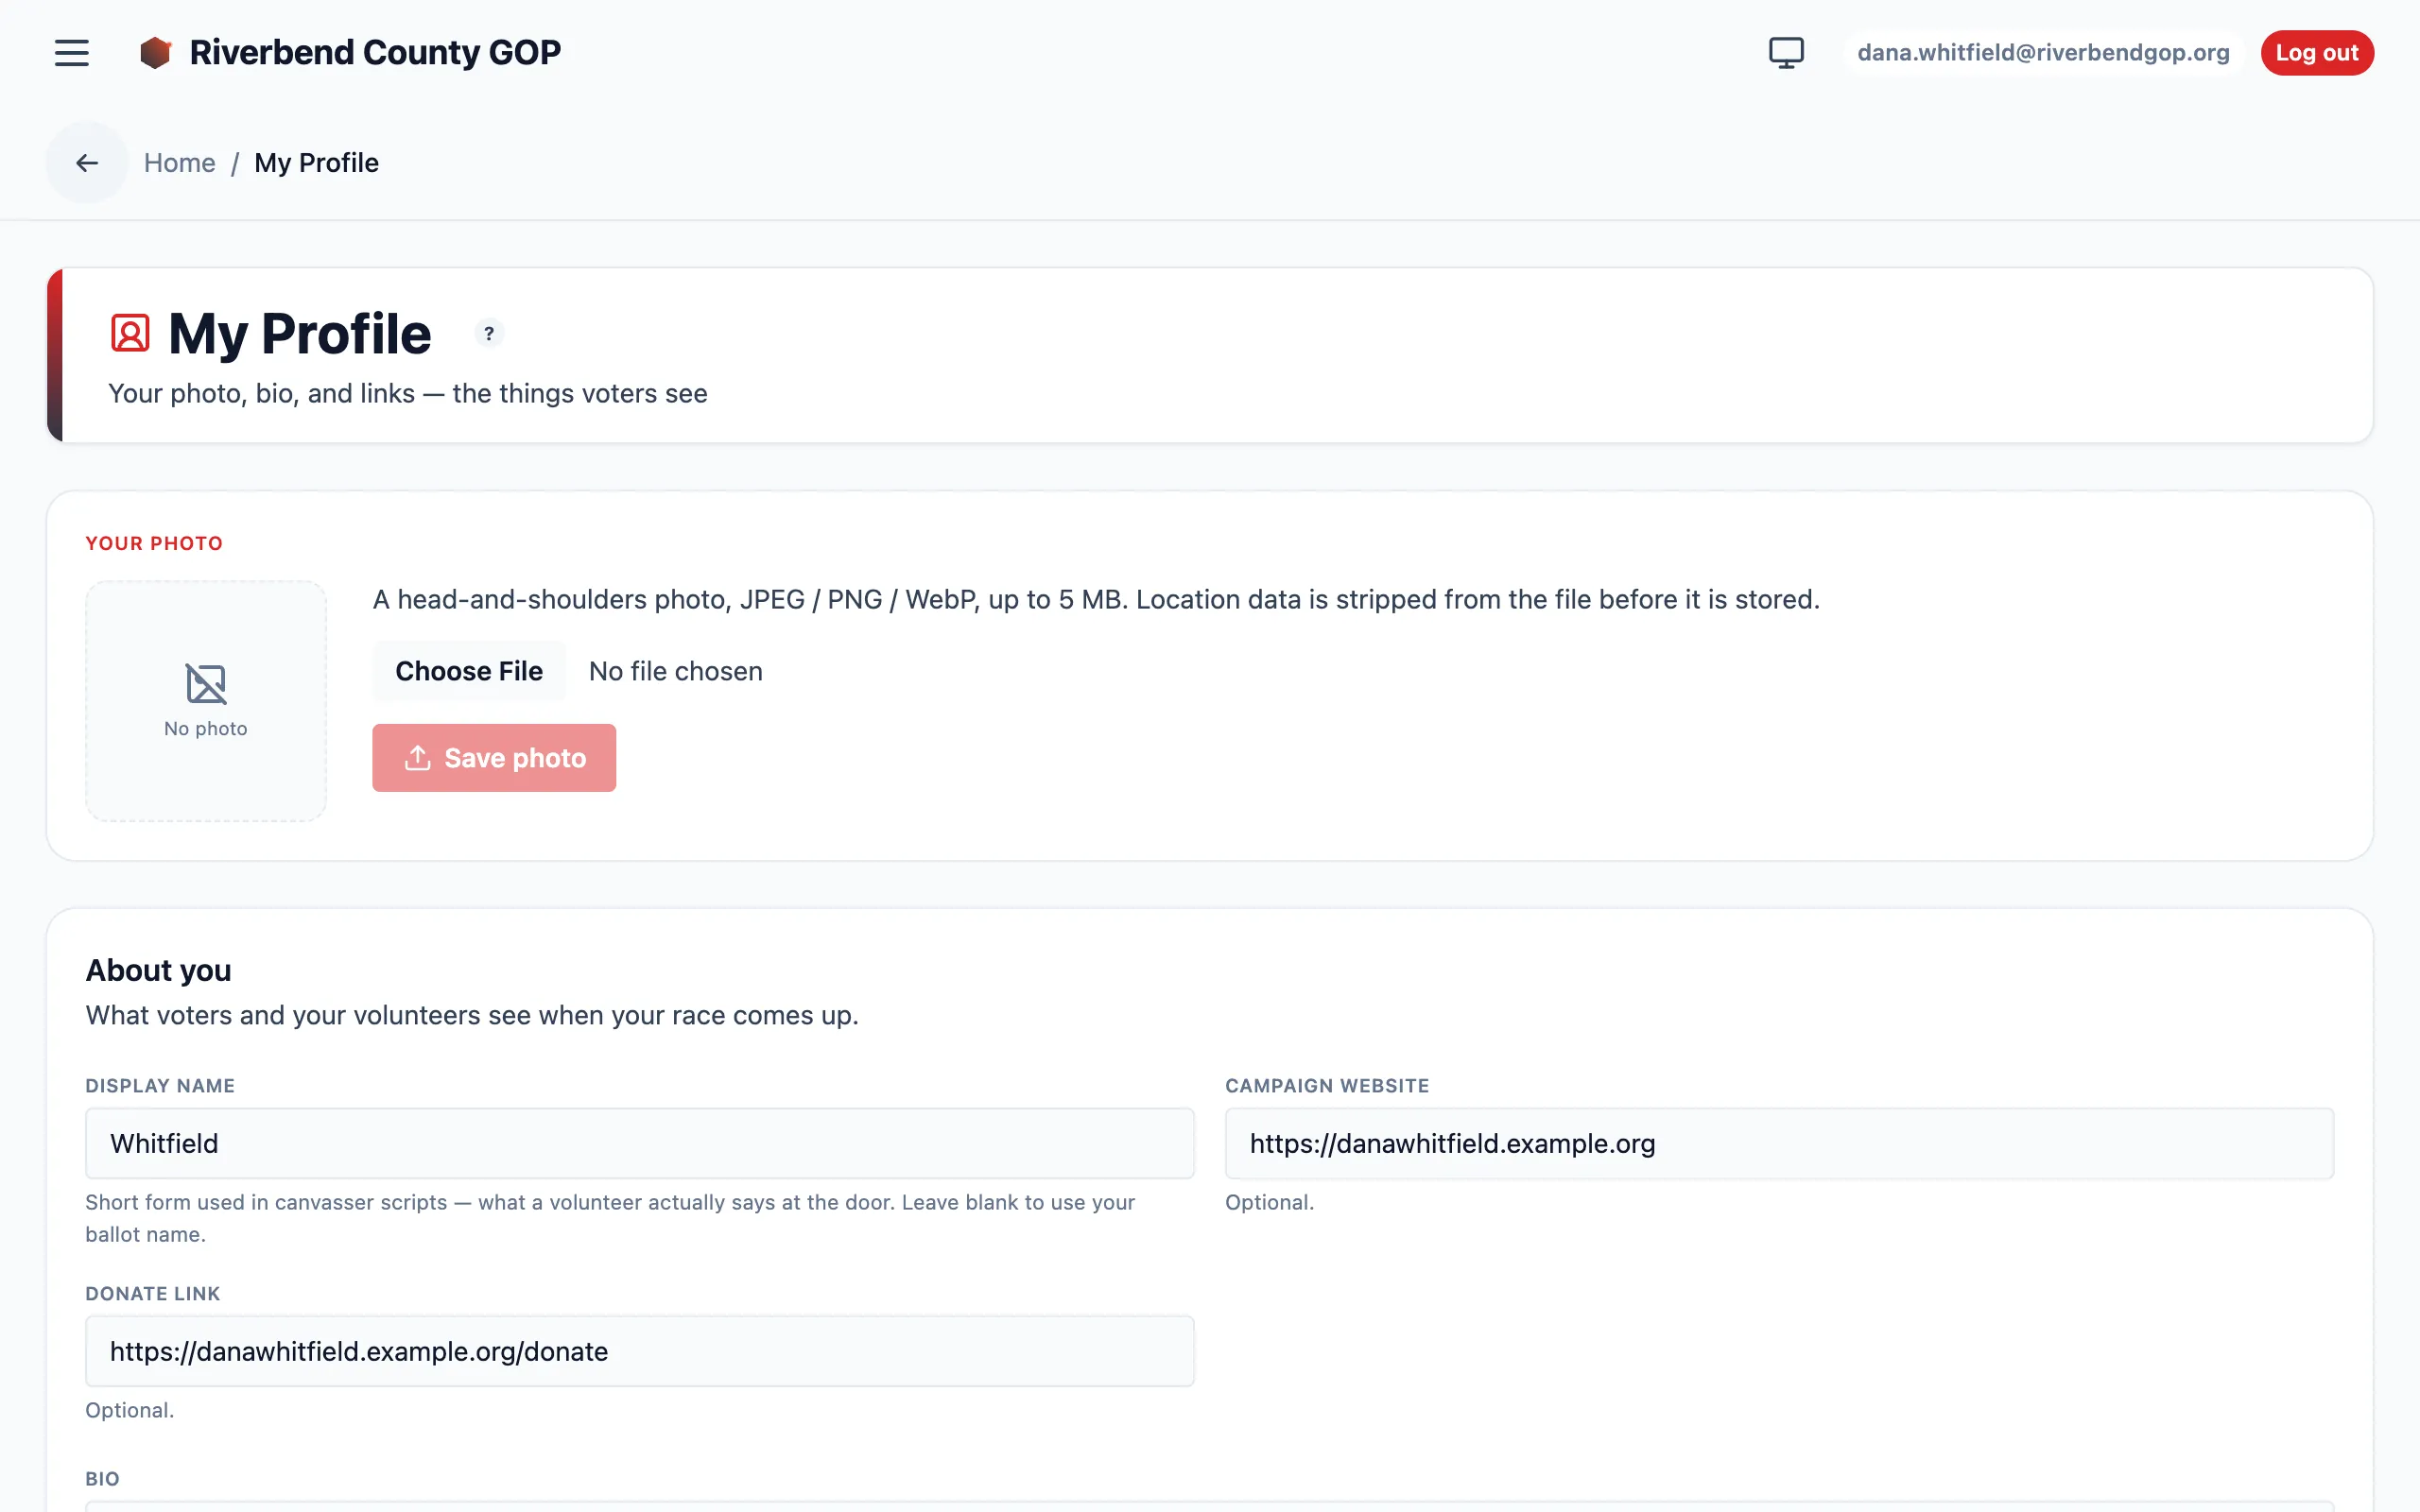This screenshot has width=2420, height=1512.
Task: Click 'What voters and your volunteers see' text
Action: pyautogui.click(x=472, y=1015)
